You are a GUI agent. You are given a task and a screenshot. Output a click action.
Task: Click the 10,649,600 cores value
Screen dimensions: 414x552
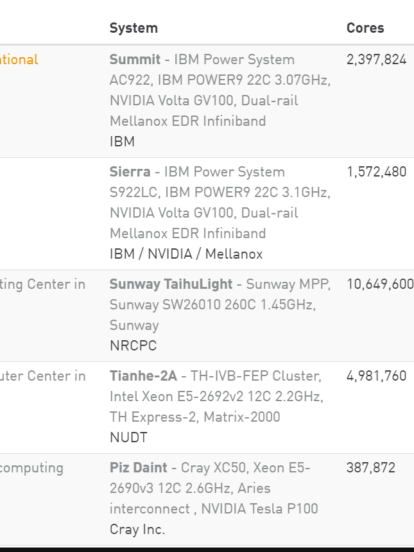coord(380,284)
